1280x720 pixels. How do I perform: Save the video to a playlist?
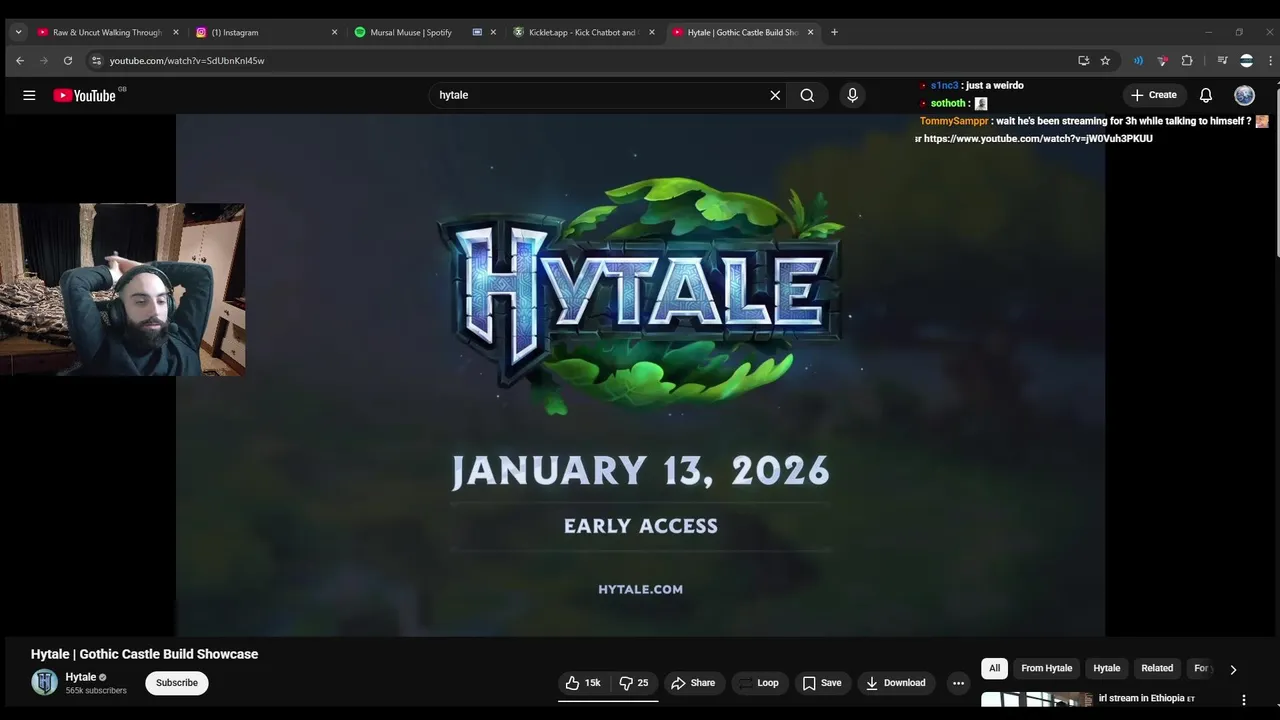point(822,683)
